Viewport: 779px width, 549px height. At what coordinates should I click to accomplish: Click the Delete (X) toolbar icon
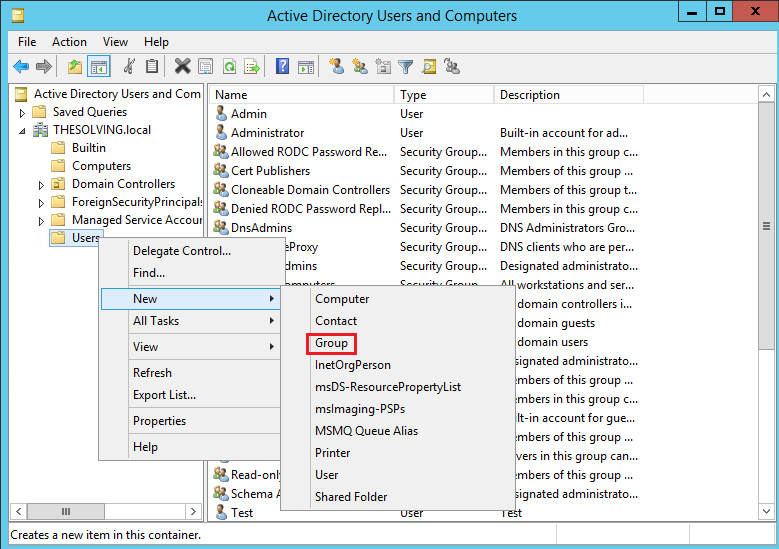point(182,67)
